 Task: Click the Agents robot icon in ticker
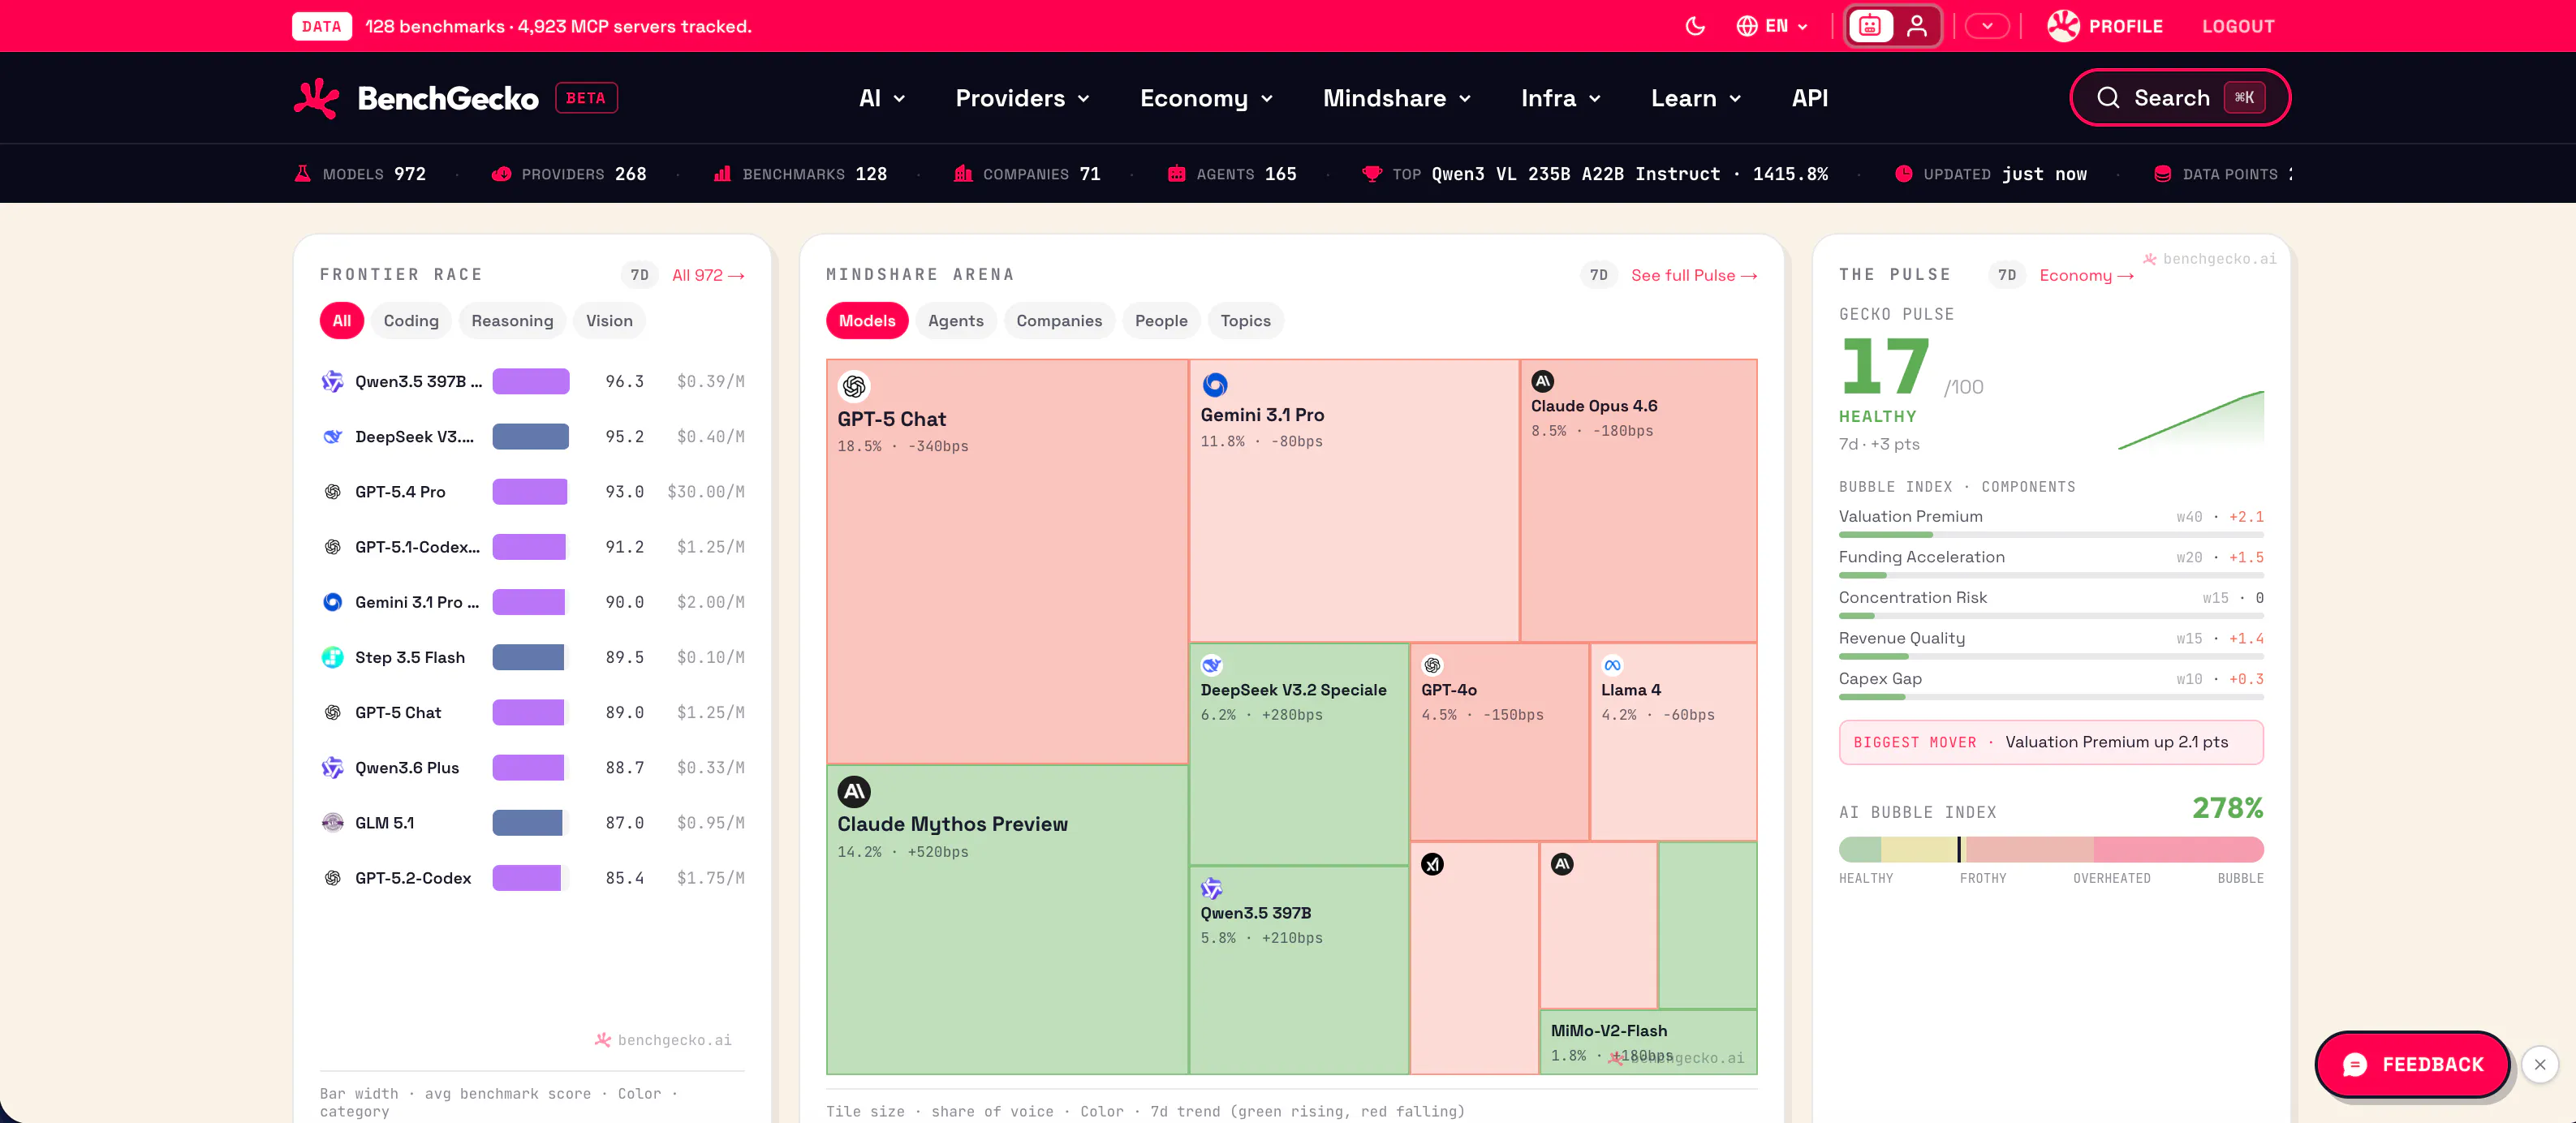tap(1176, 173)
